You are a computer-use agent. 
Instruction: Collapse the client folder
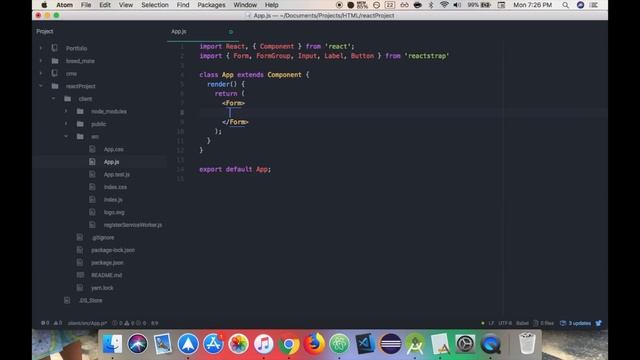coord(53,99)
